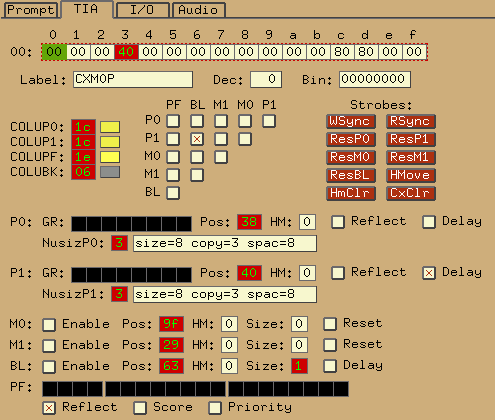This screenshot has width=495, height=420.
Task: Trigger the RSync strobe
Action: point(411,121)
